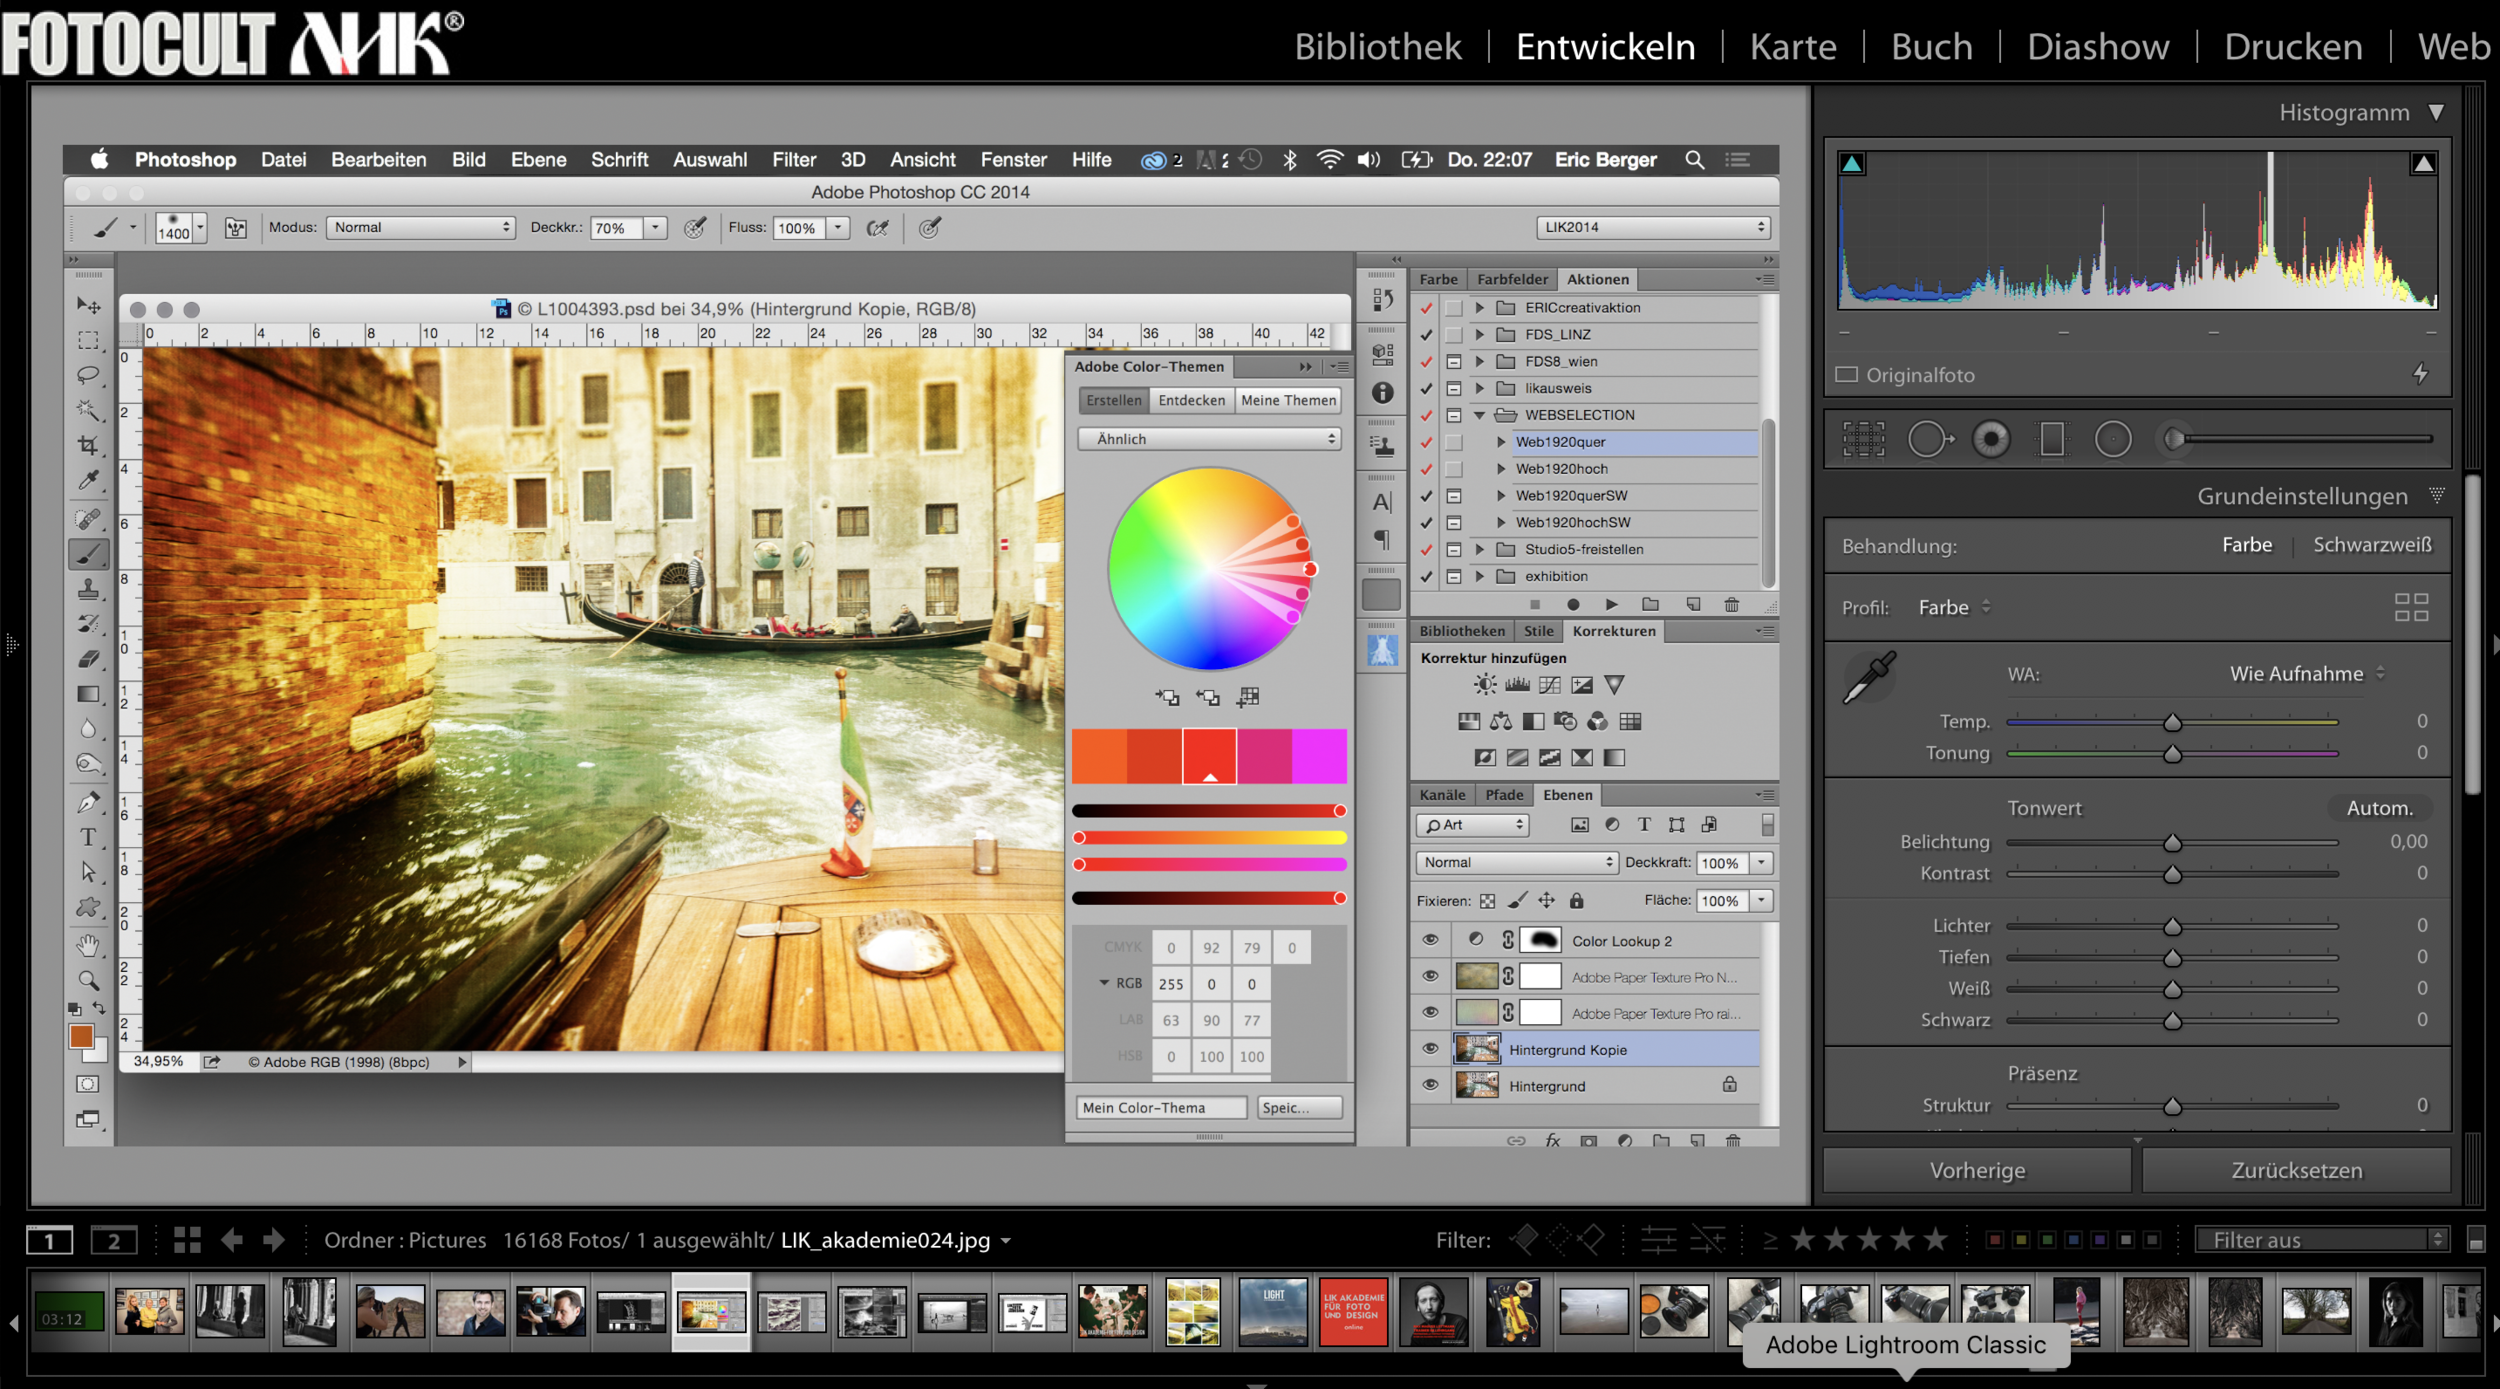Image resolution: width=2500 pixels, height=1389 pixels.
Task: Select the Crop tool in Photoshop toolbar
Action: [89, 445]
